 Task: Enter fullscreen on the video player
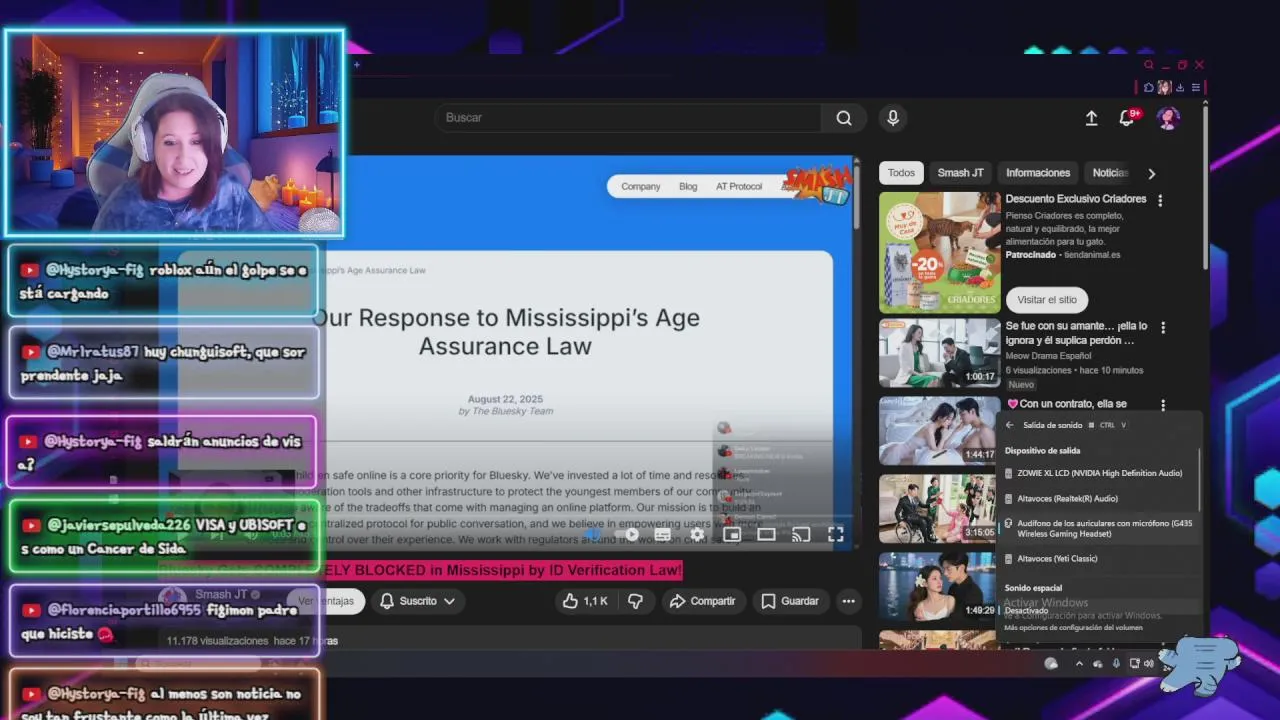(835, 534)
